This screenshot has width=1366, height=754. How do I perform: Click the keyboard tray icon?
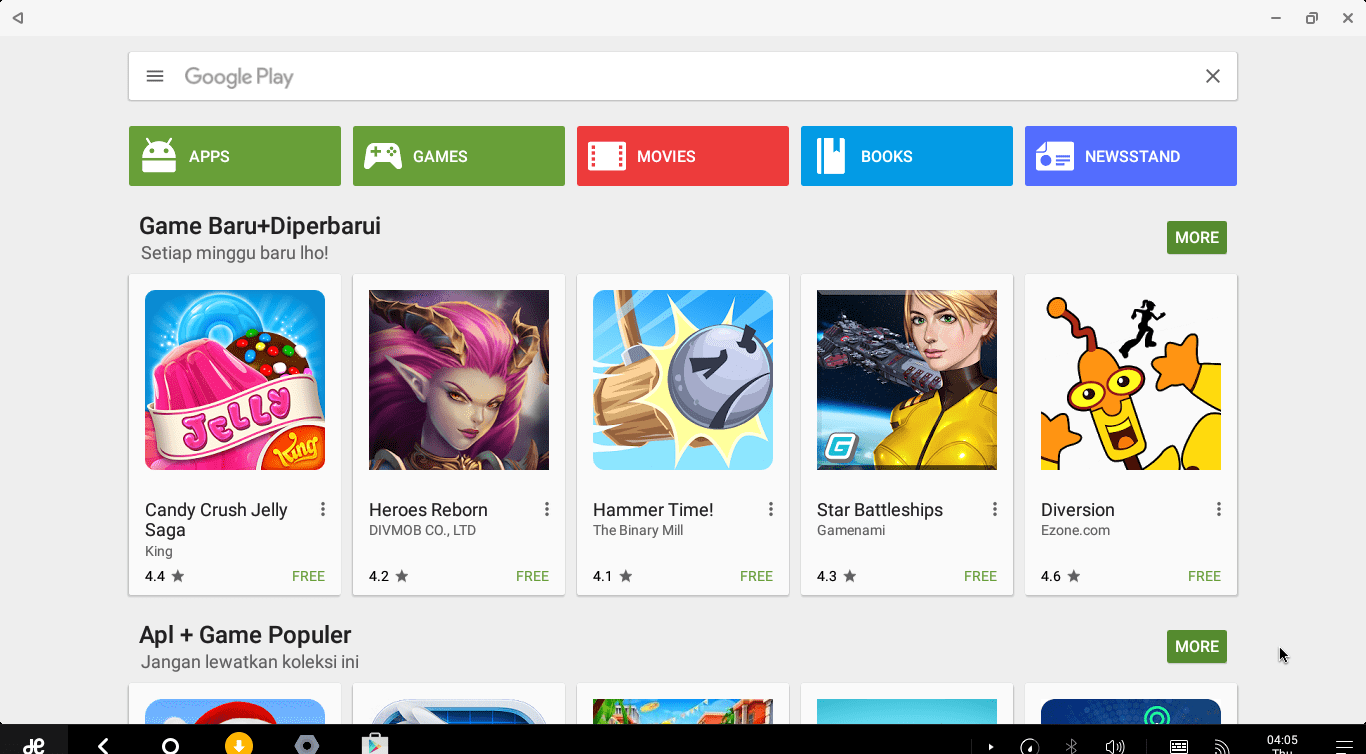(1179, 746)
